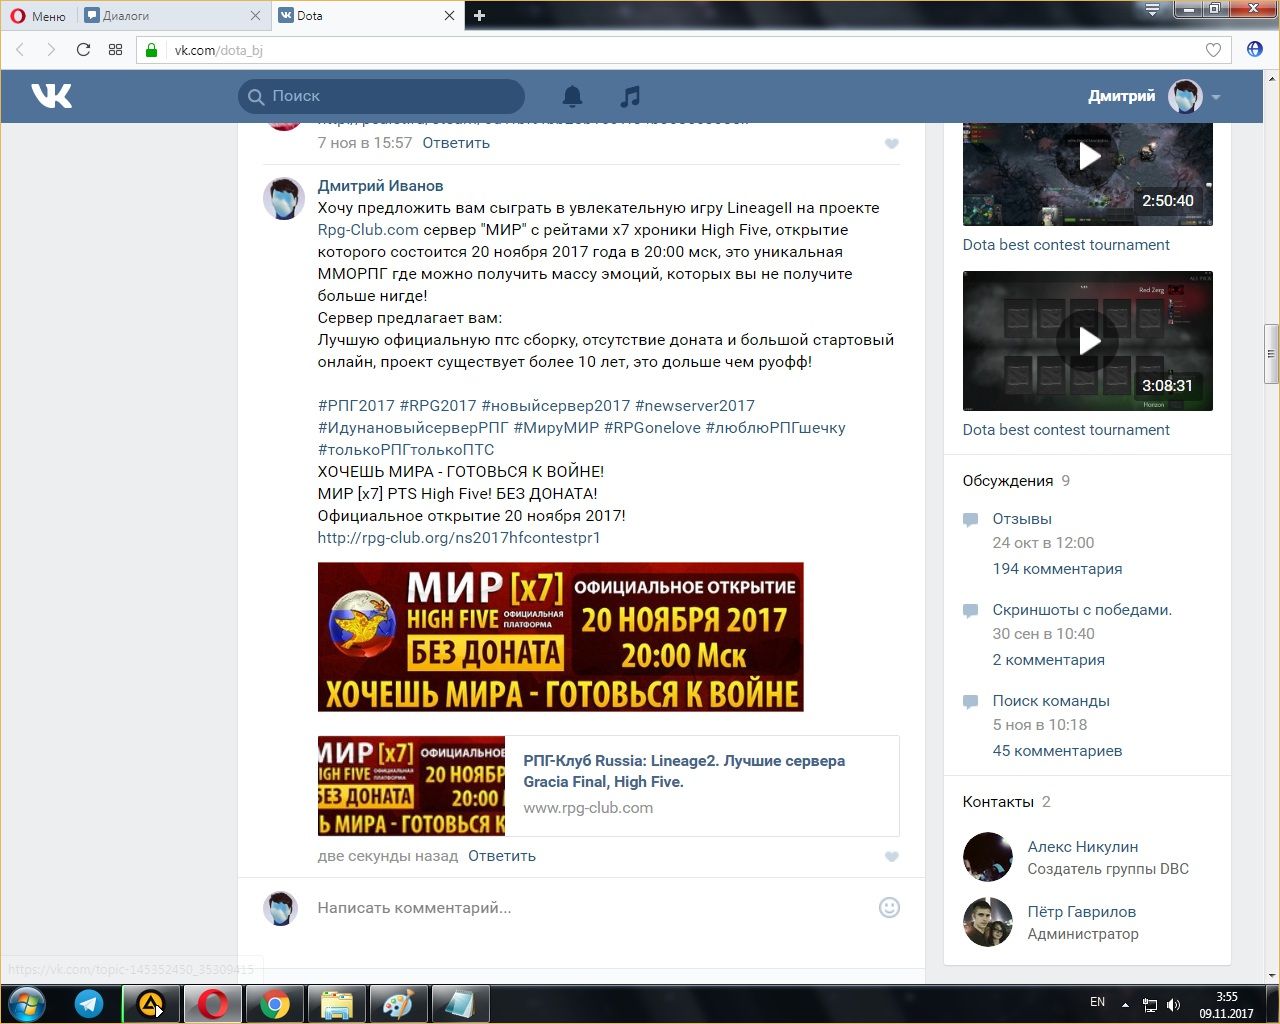Click the Написать комментарий input field
This screenshot has height=1024, width=1280.
[x=590, y=908]
